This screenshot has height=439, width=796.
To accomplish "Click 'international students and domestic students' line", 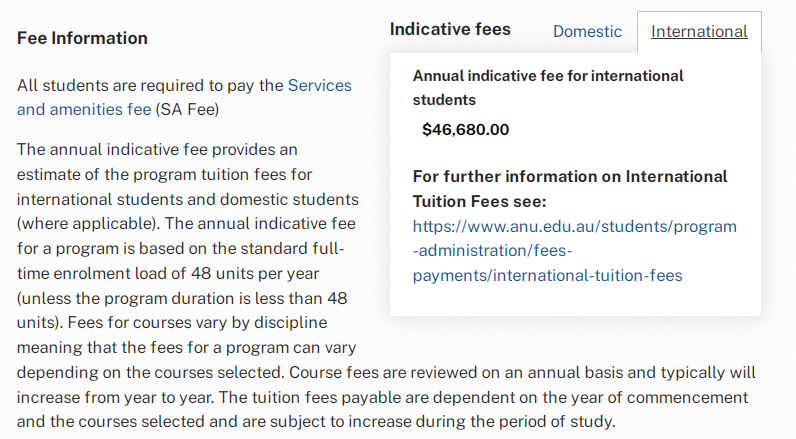I will [187, 198].
